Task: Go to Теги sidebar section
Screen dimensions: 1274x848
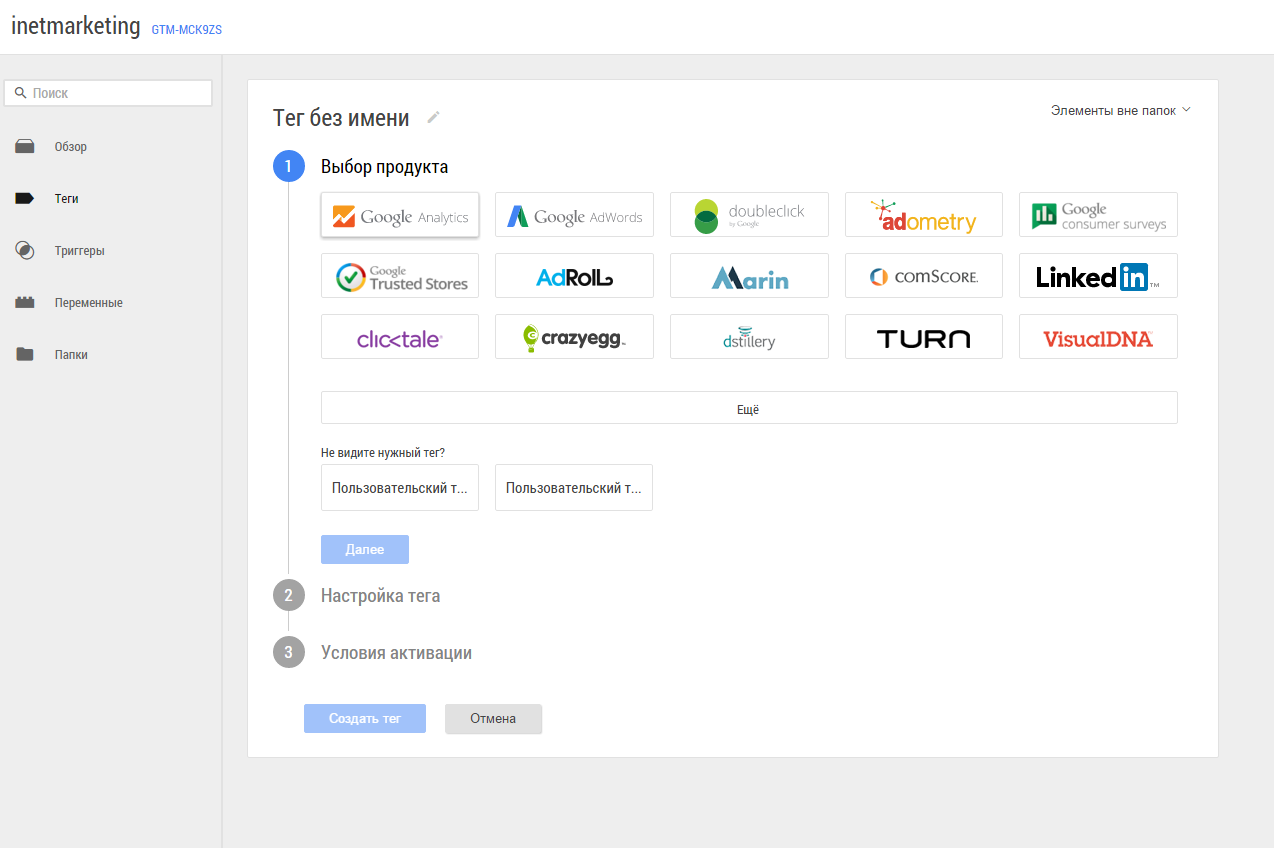Action: (x=67, y=199)
